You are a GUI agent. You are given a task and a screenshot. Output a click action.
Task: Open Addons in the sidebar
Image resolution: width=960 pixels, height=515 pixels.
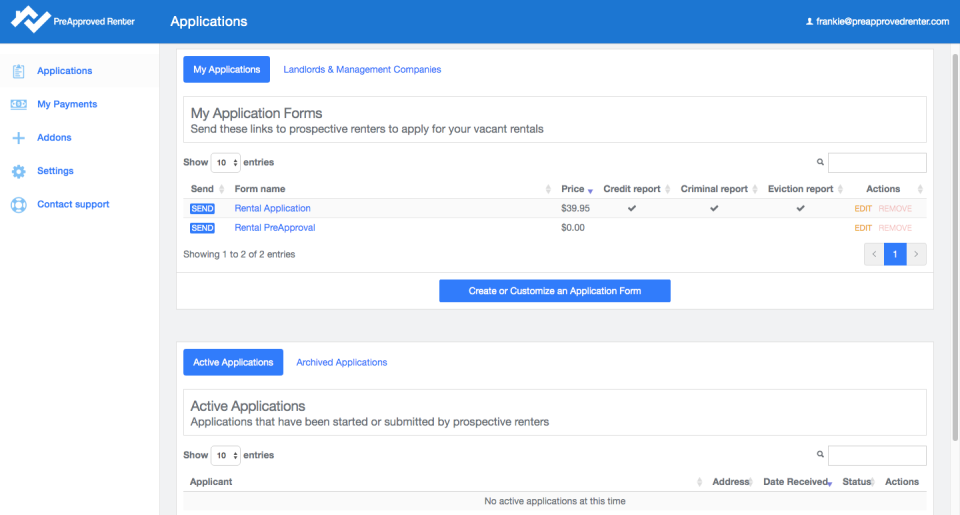54,138
